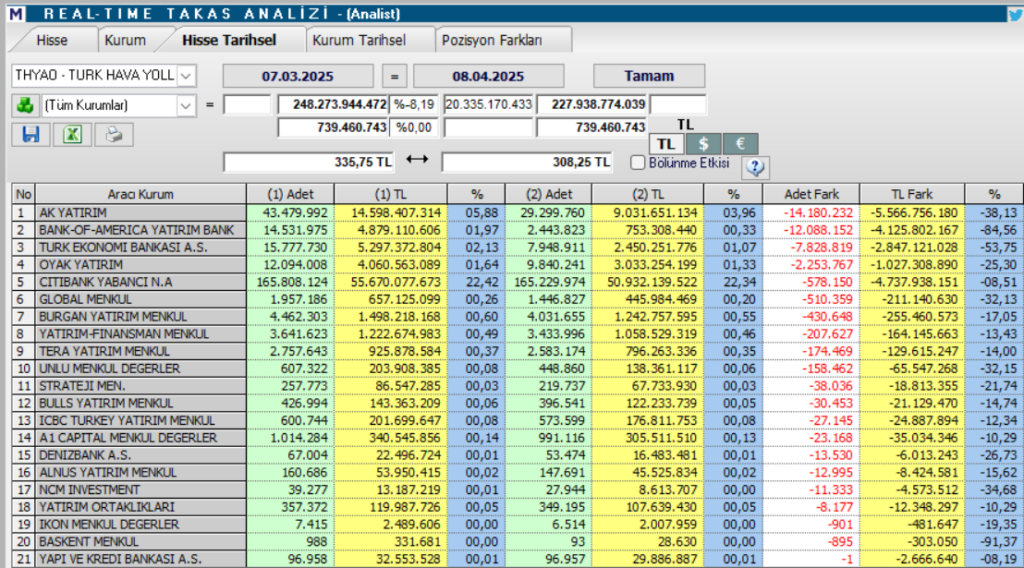Expand the Tüm Kurumlar dropdown
The height and width of the screenshot is (568, 1024).
tap(187, 105)
